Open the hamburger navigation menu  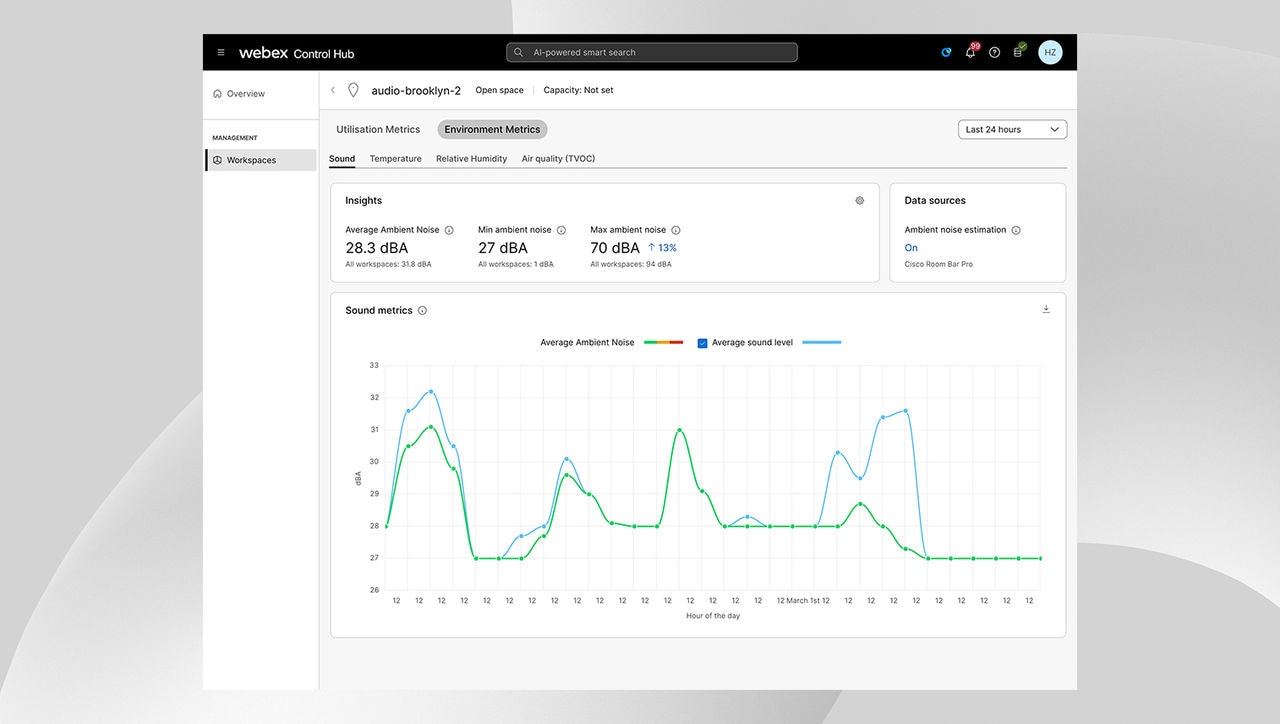click(221, 53)
